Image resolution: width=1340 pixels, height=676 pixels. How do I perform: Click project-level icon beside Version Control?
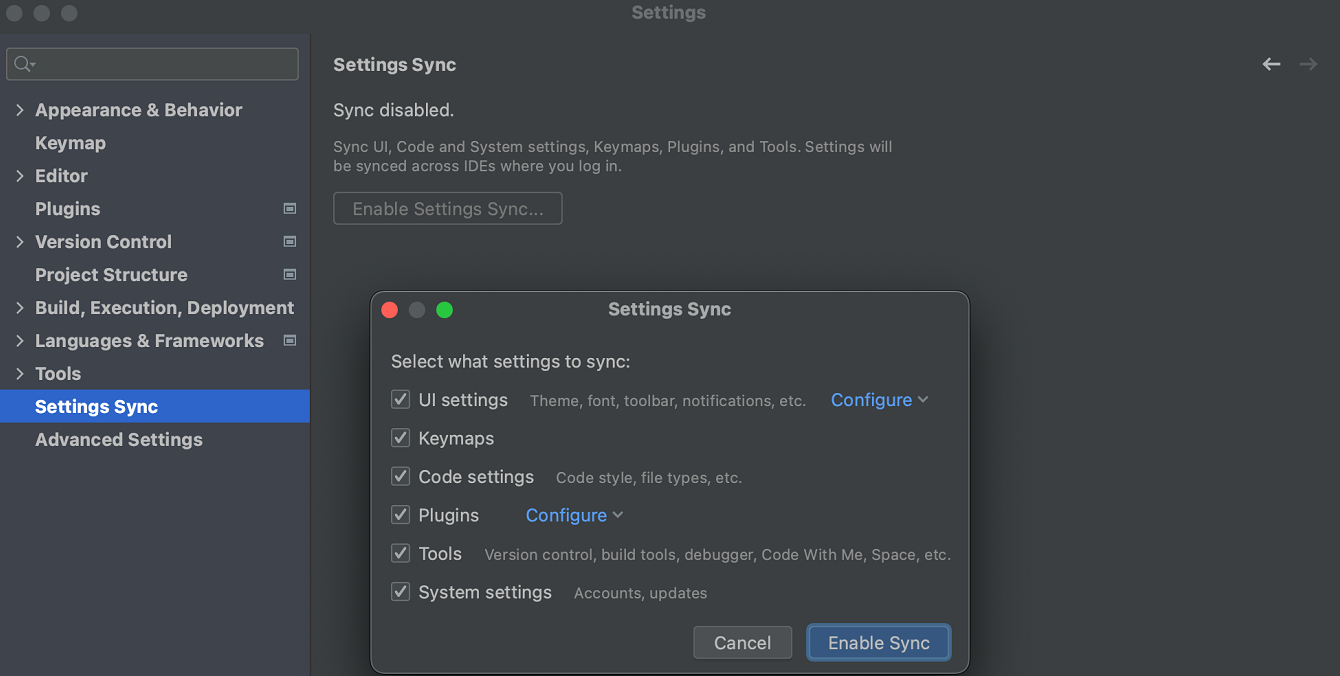click(290, 242)
